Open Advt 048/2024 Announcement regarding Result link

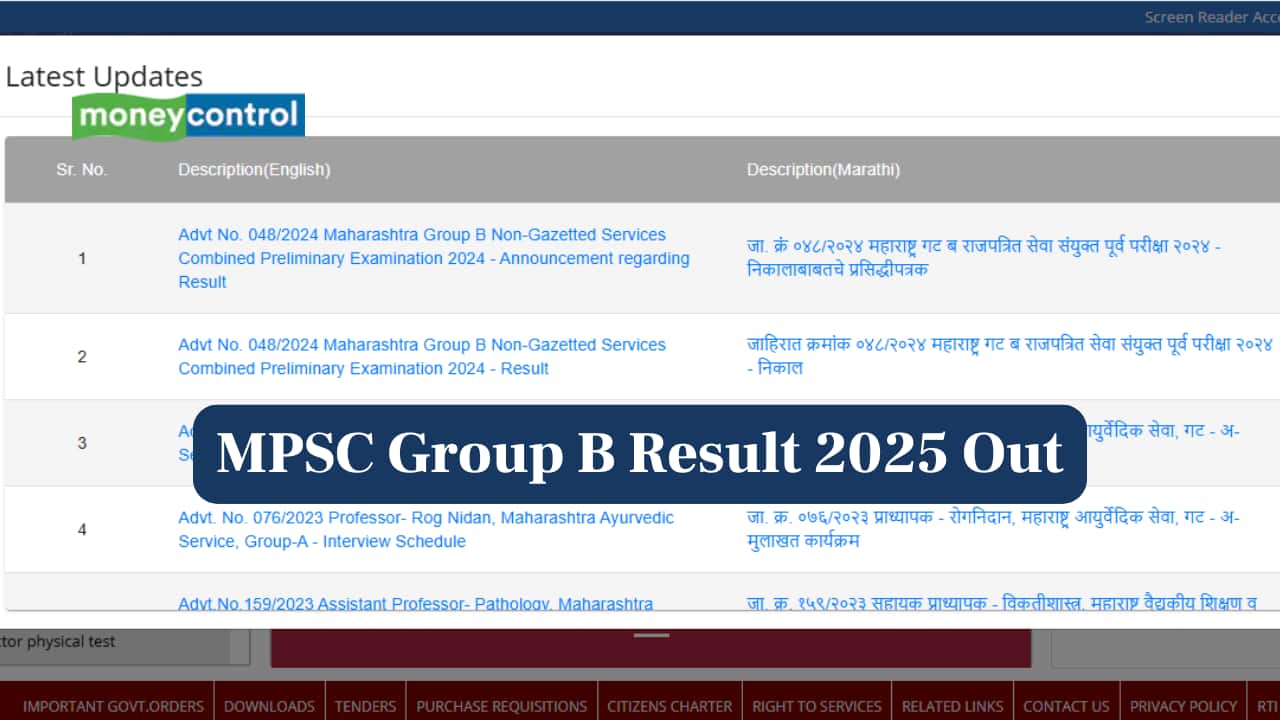pos(434,258)
